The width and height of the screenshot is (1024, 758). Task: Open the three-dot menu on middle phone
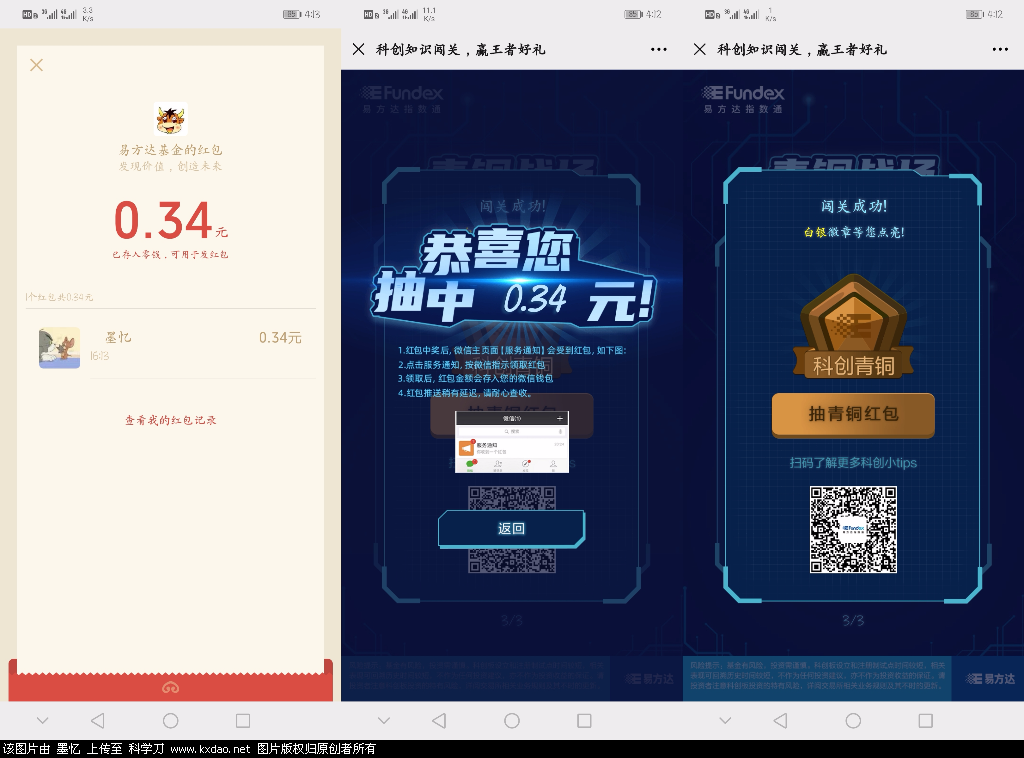point(659,49)
